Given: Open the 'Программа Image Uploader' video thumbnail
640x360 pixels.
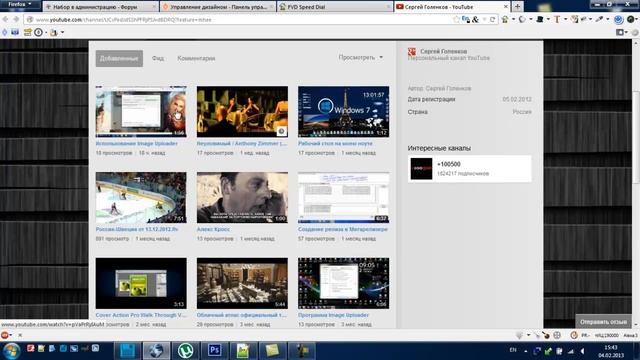Looking at the screenshot, I should pyautogui.click(x=343, y=283).
